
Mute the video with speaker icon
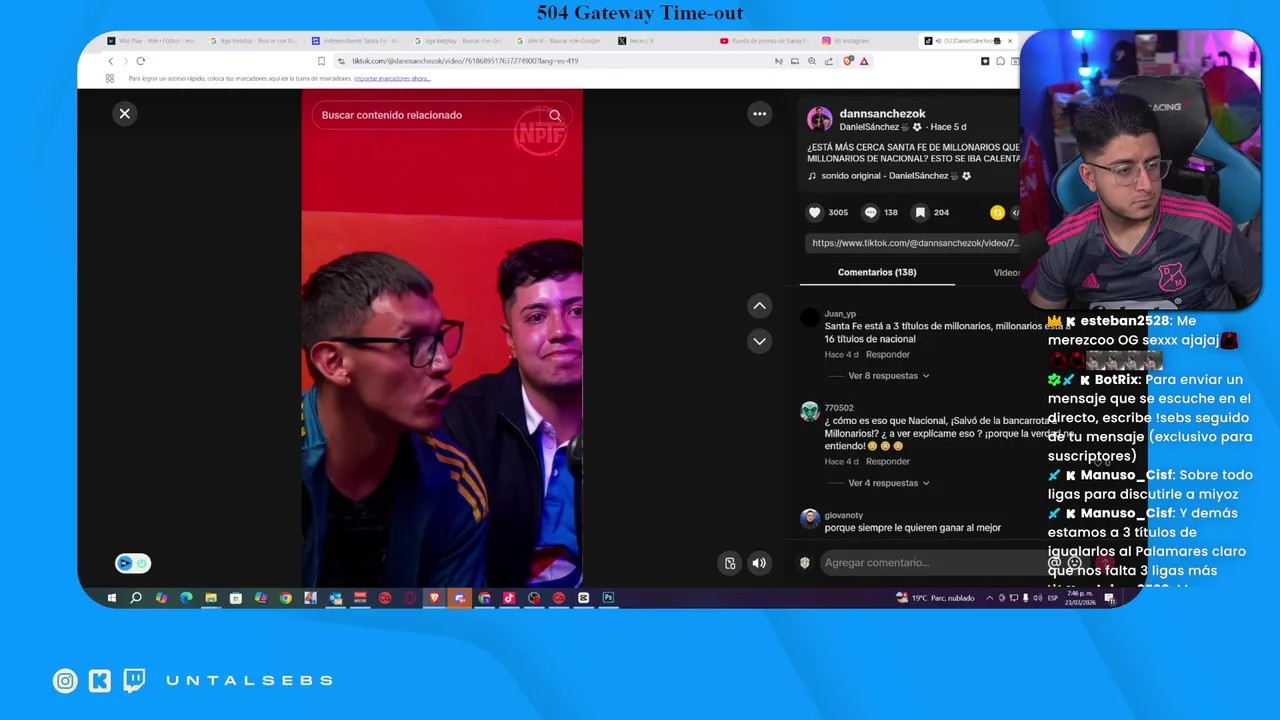tap(759, 563)
